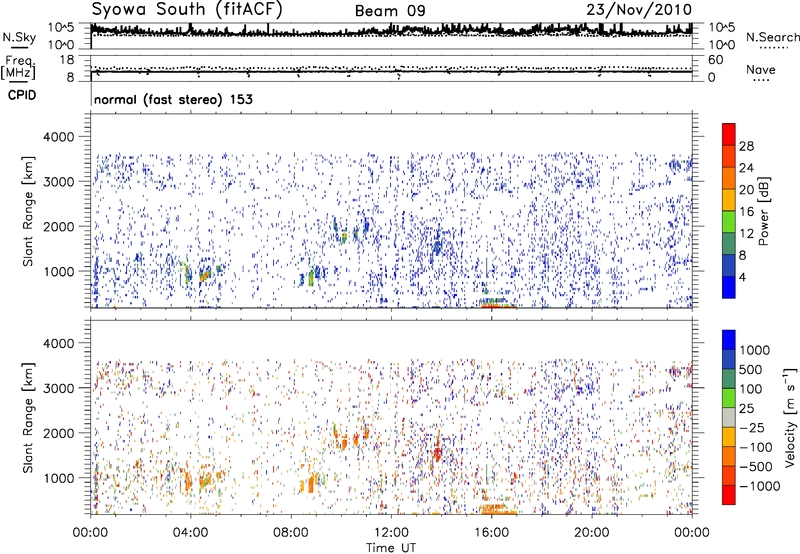This screenshot has height=554, width=800.
Task: Click the 'Slant Range [km]' label of velocity panel
Action: (28, 418)
